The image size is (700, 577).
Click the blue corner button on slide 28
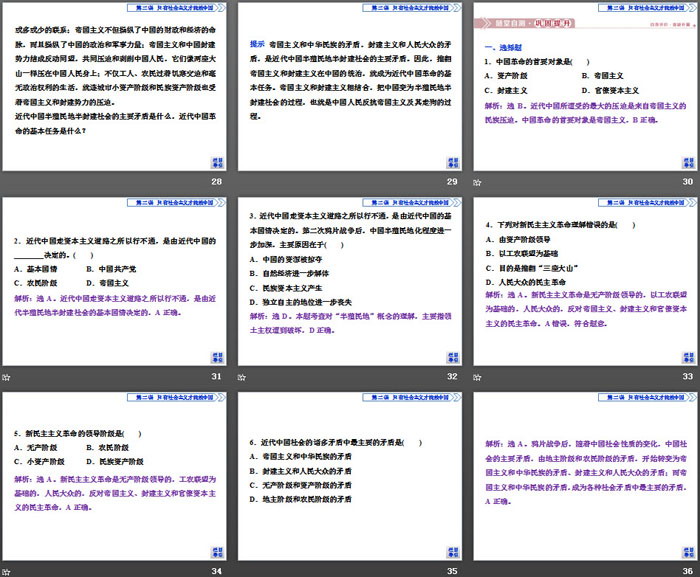(x=217, y=162)
